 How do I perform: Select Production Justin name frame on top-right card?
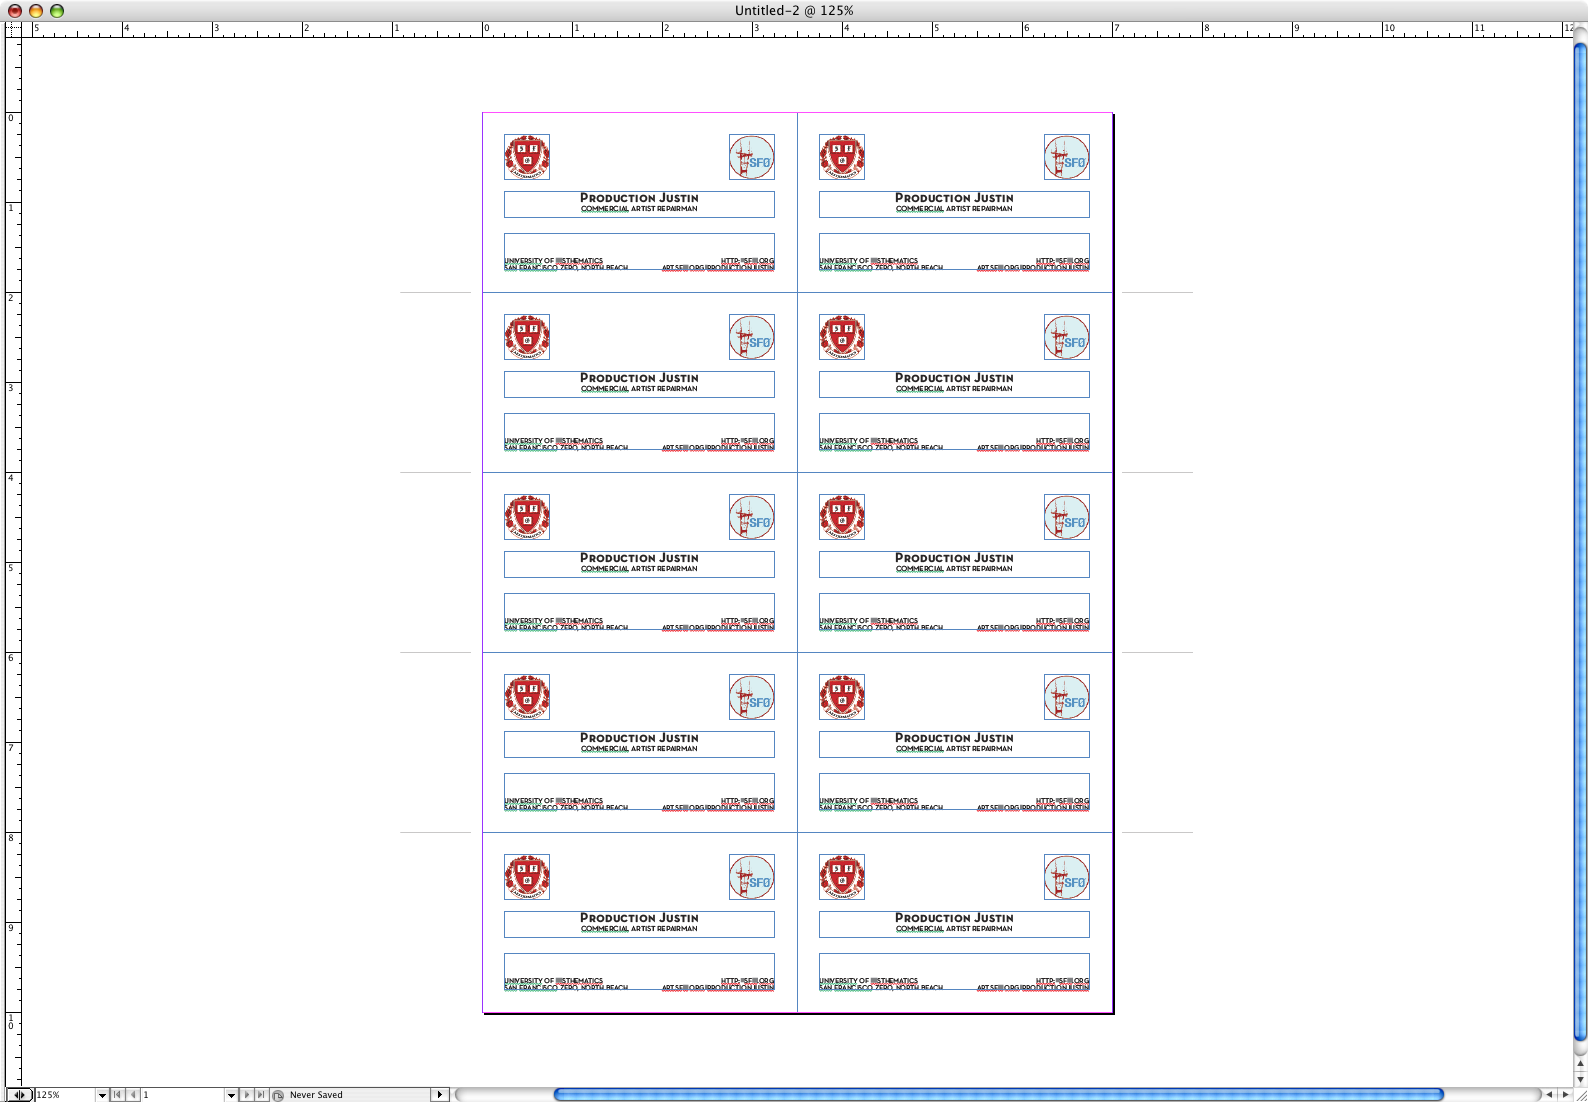point(954,204)
